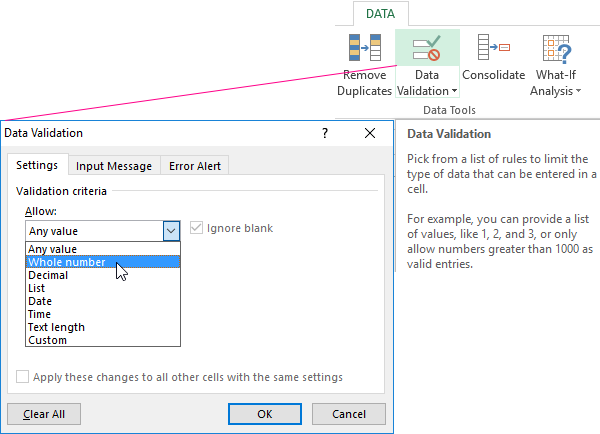
Task: Choose Text length in Allow list
Action: (57, 327)
